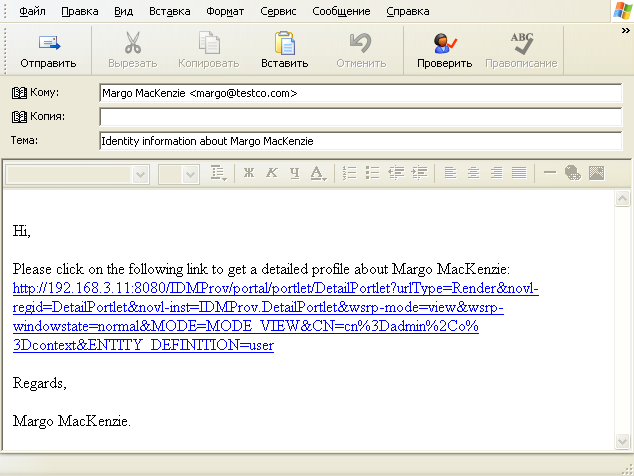
Task: Click the Windows logo icon
Action: (622, 10)
